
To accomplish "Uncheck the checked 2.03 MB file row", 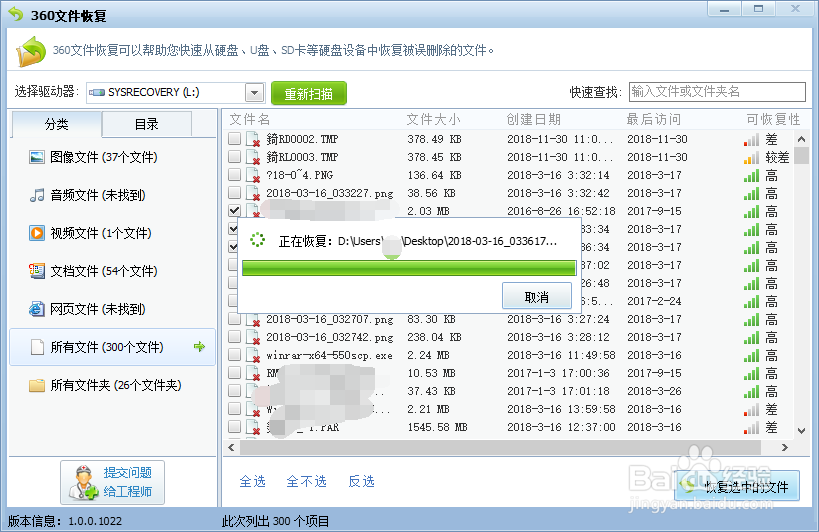I will point(235,210).
